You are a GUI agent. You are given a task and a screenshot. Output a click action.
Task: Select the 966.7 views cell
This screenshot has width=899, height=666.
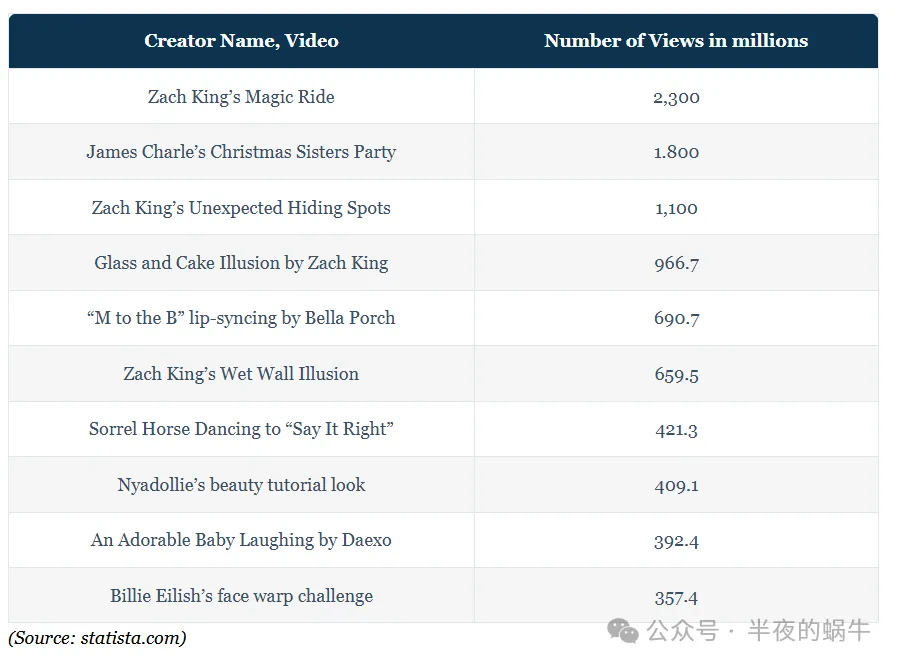pos(677,263)
